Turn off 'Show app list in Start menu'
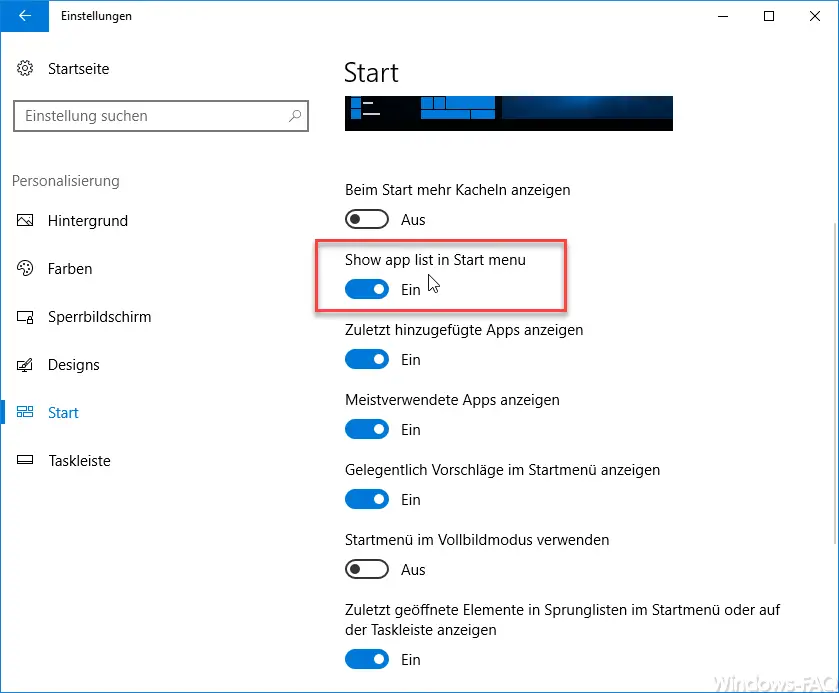Image resolution: width=839 pixels, height=693 pixels. [x=367, y=290]
